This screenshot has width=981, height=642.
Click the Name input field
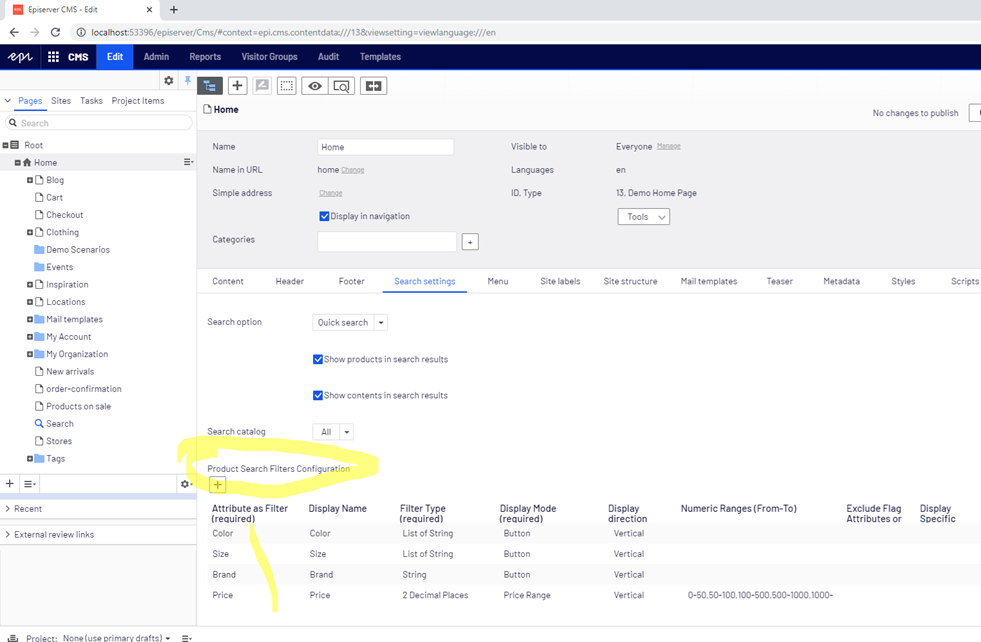click(x=385, y=147)
